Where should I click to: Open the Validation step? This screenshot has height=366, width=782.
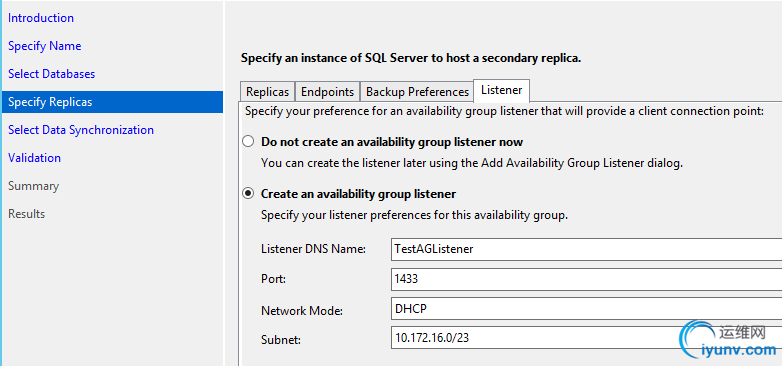pyautogui.click(x=34, y=158)
